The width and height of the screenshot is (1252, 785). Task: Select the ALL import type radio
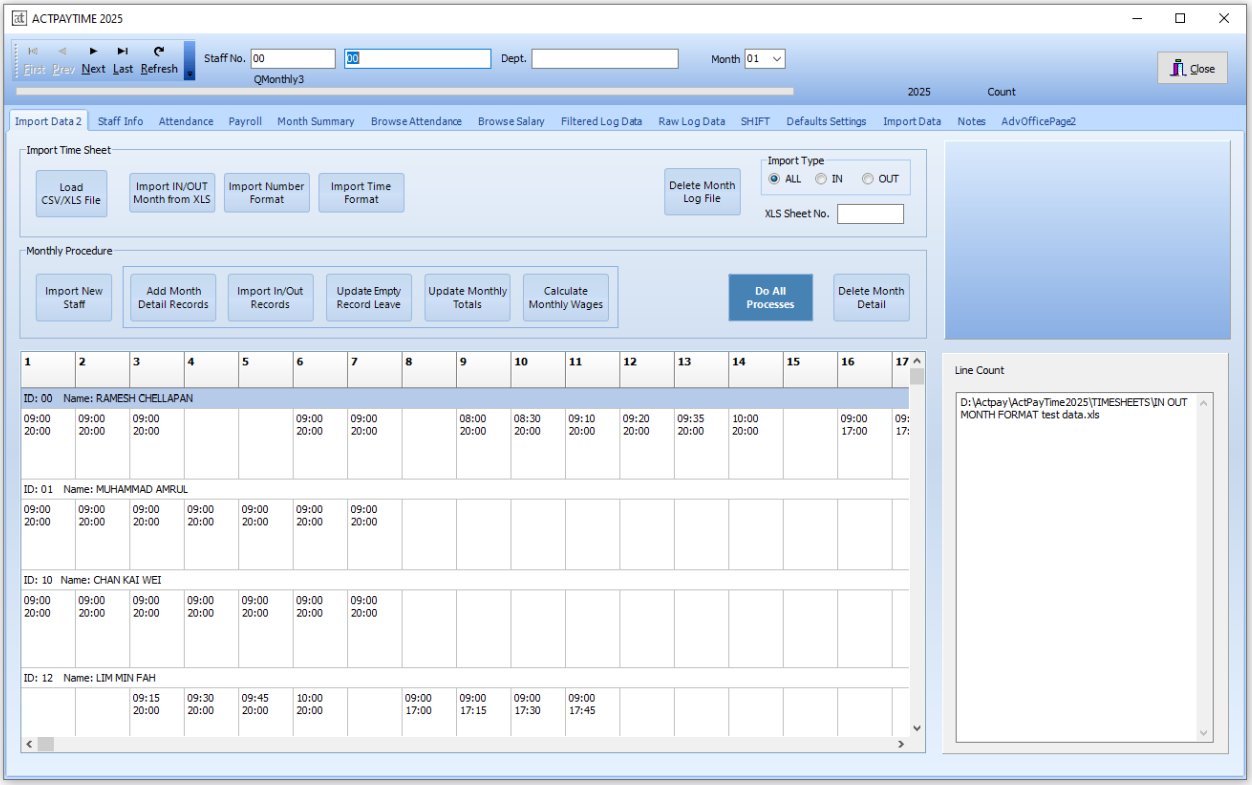click(774, 179)
